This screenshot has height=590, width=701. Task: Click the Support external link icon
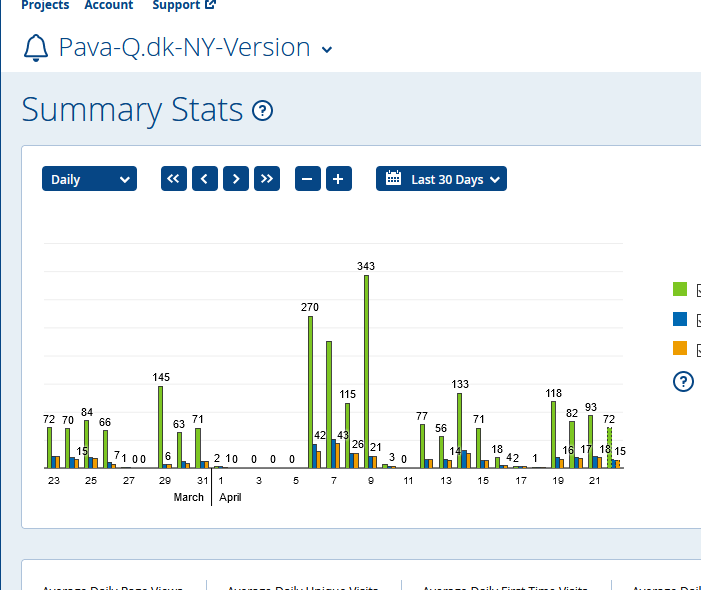[211, 4]
